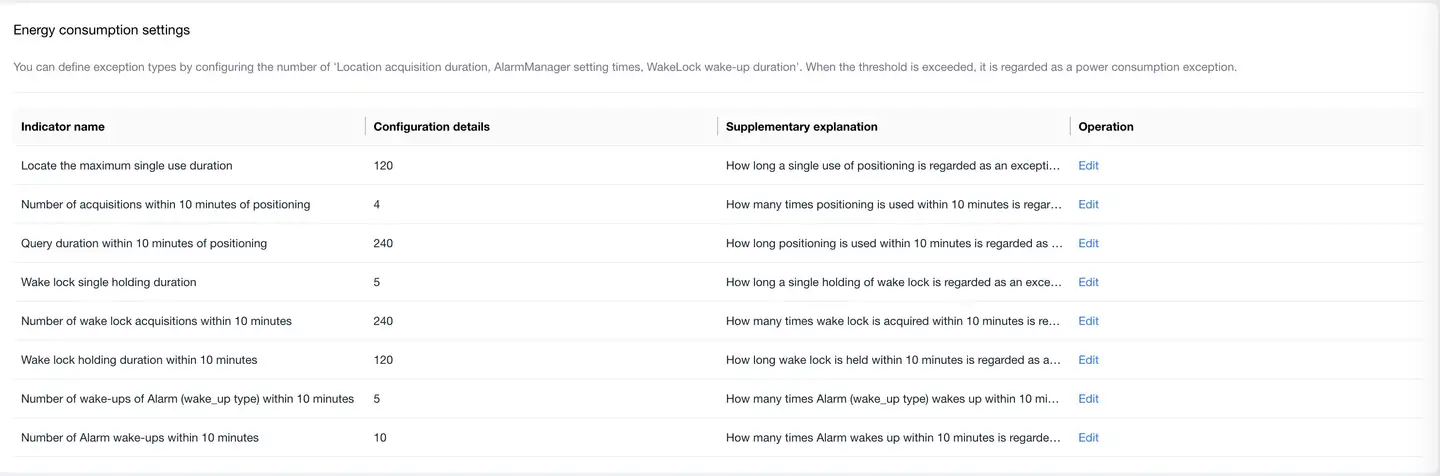This screenshot has width=1440, height=476.
Task: Click the Operation column header
Action: 1106,127
